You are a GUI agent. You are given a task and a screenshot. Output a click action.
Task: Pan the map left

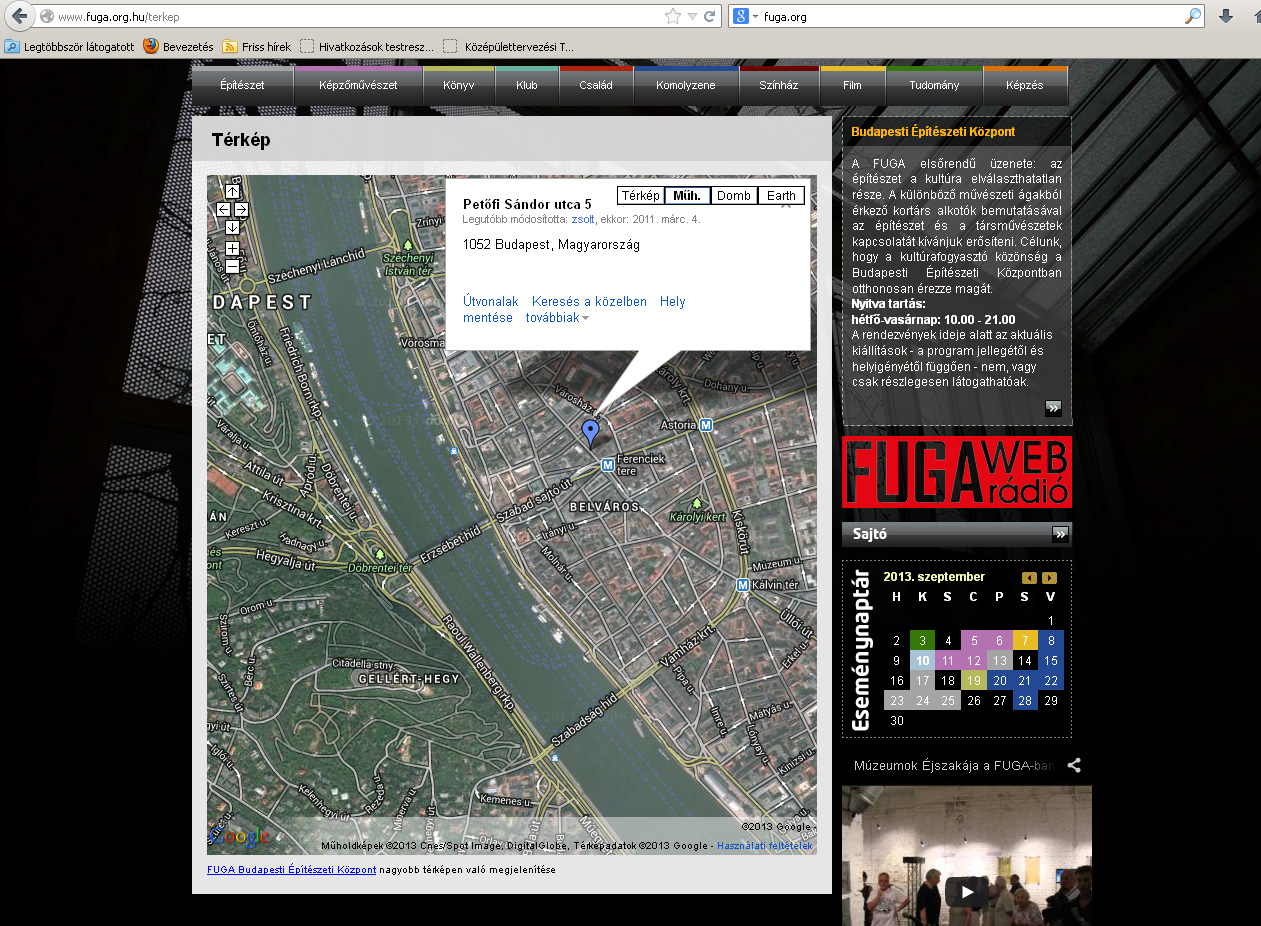pyautogui.click(x=223, y=209)
